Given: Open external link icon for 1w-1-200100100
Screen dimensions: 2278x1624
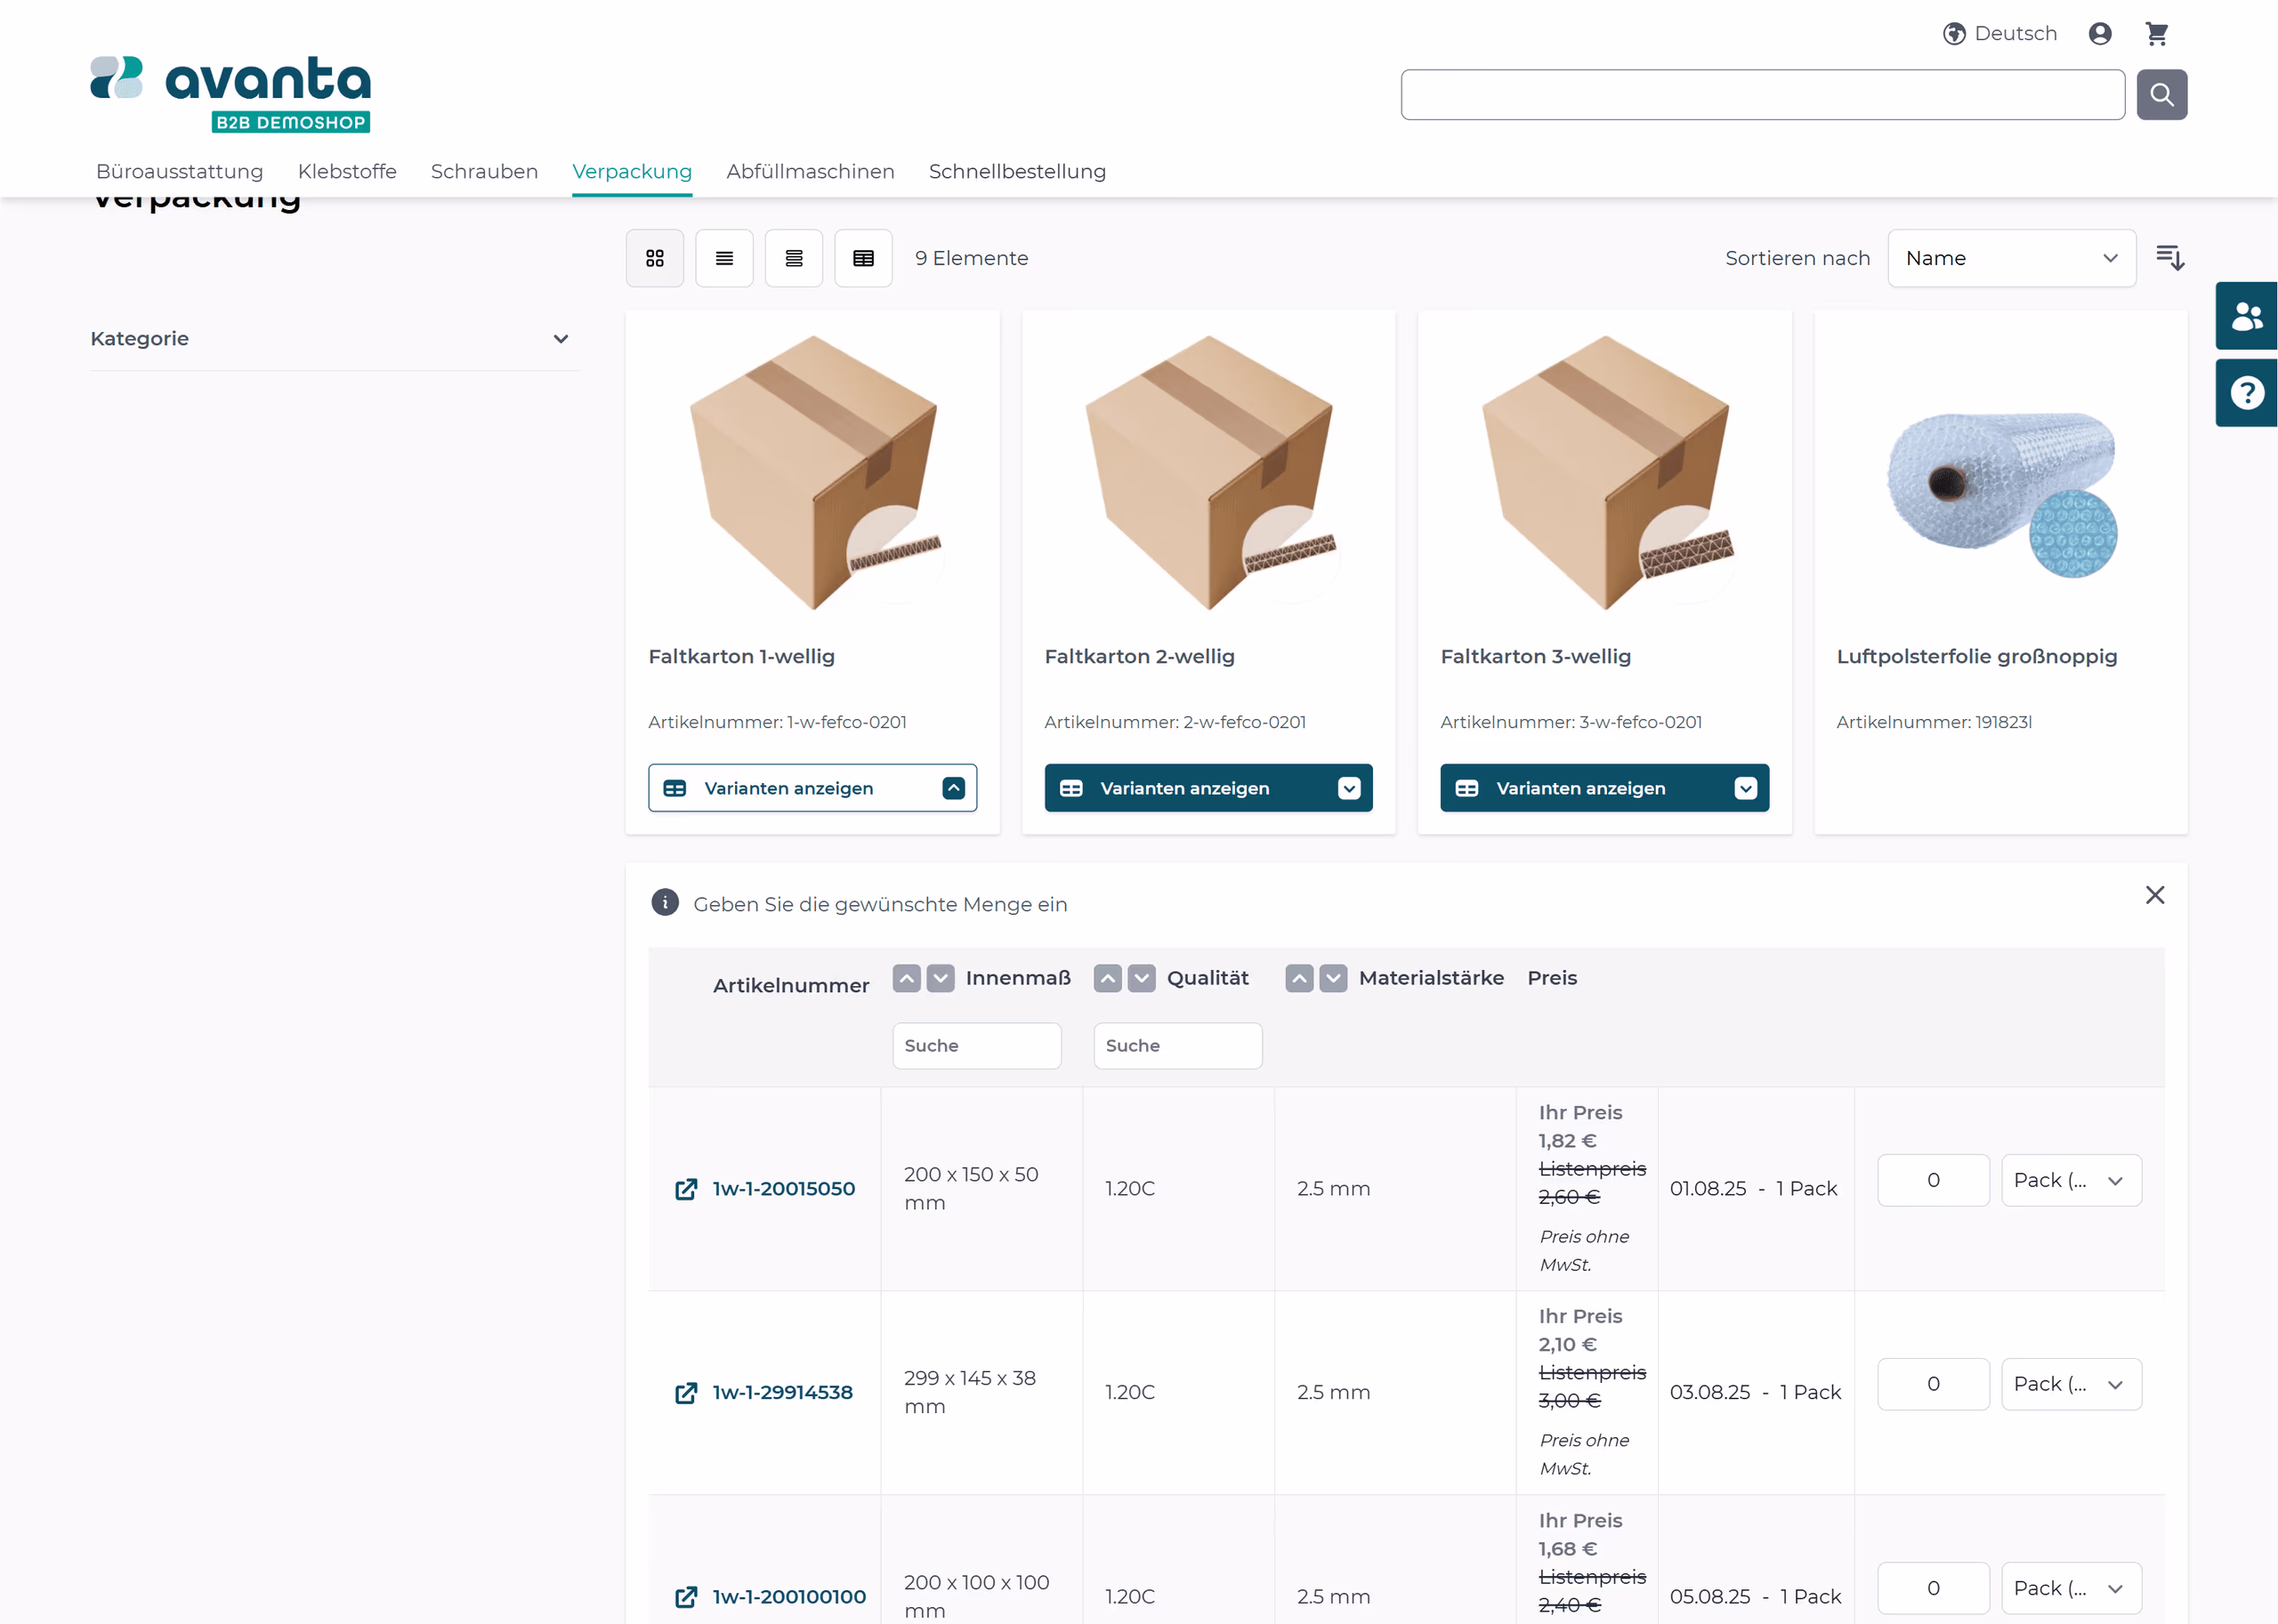Looking at the screenshot, I should click(x=686, y=1597).
